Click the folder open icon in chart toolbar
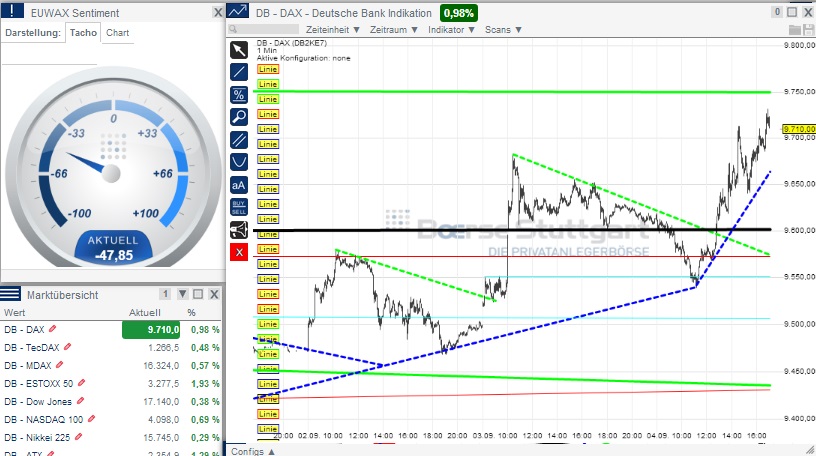The image size is (816, 456). coord(795,30)
